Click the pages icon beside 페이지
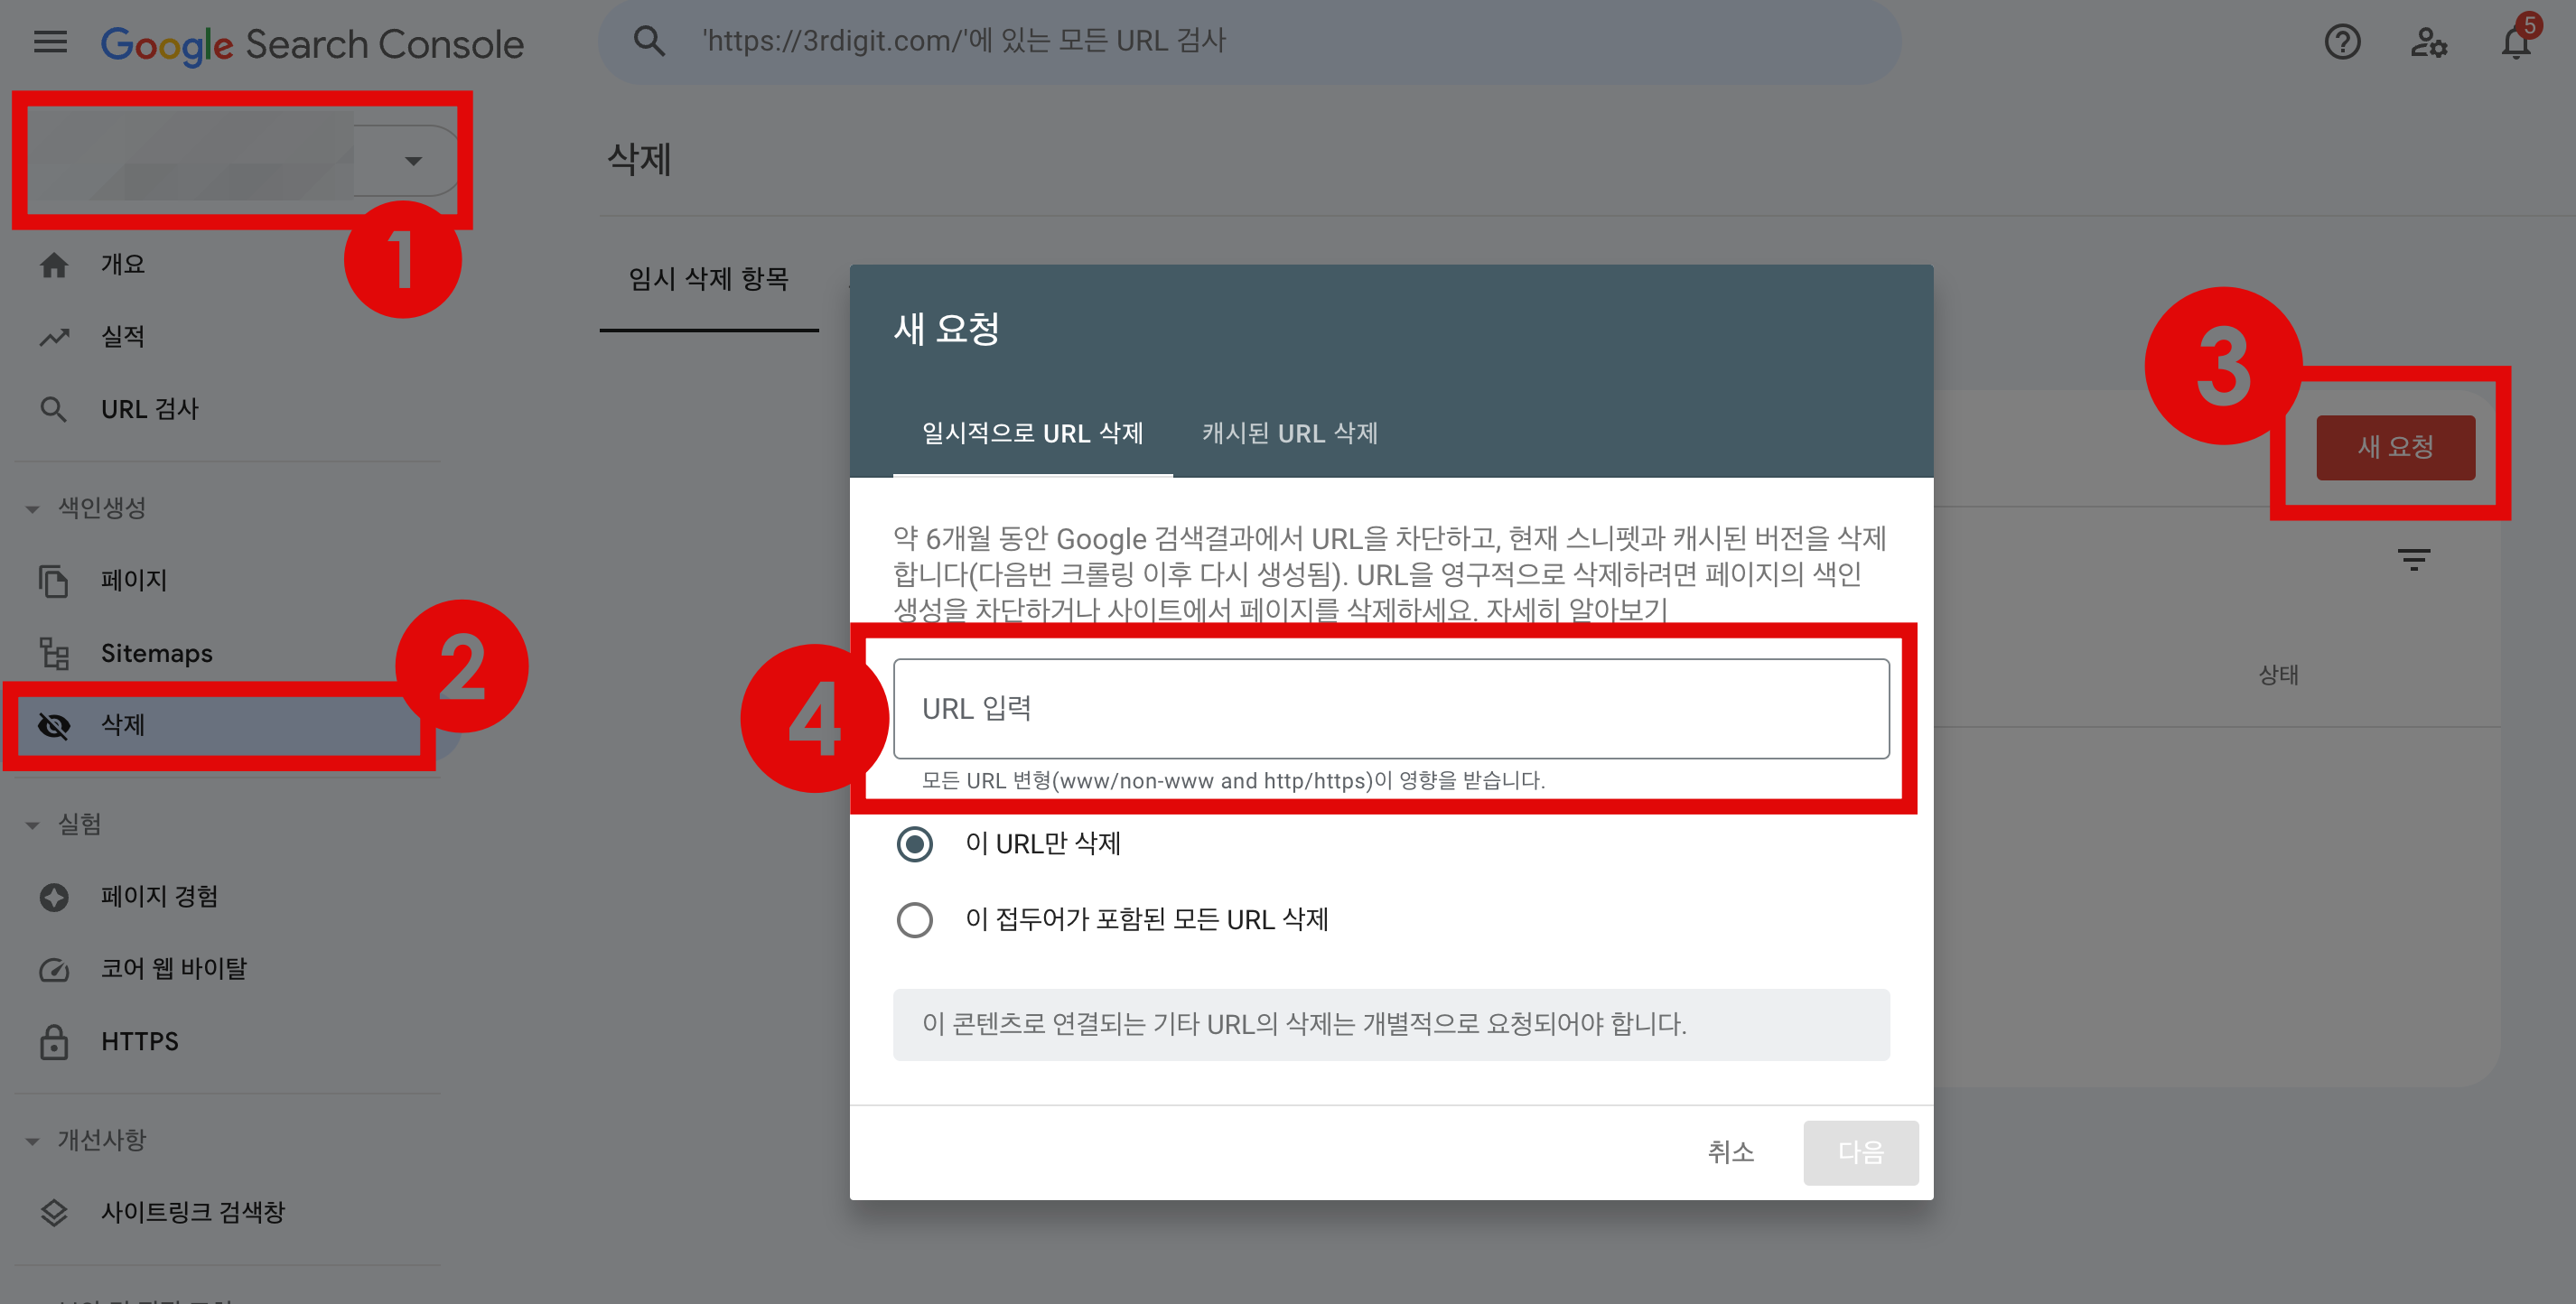The width and height of the screenshot is (2576, 1304). tap(54, 581)
